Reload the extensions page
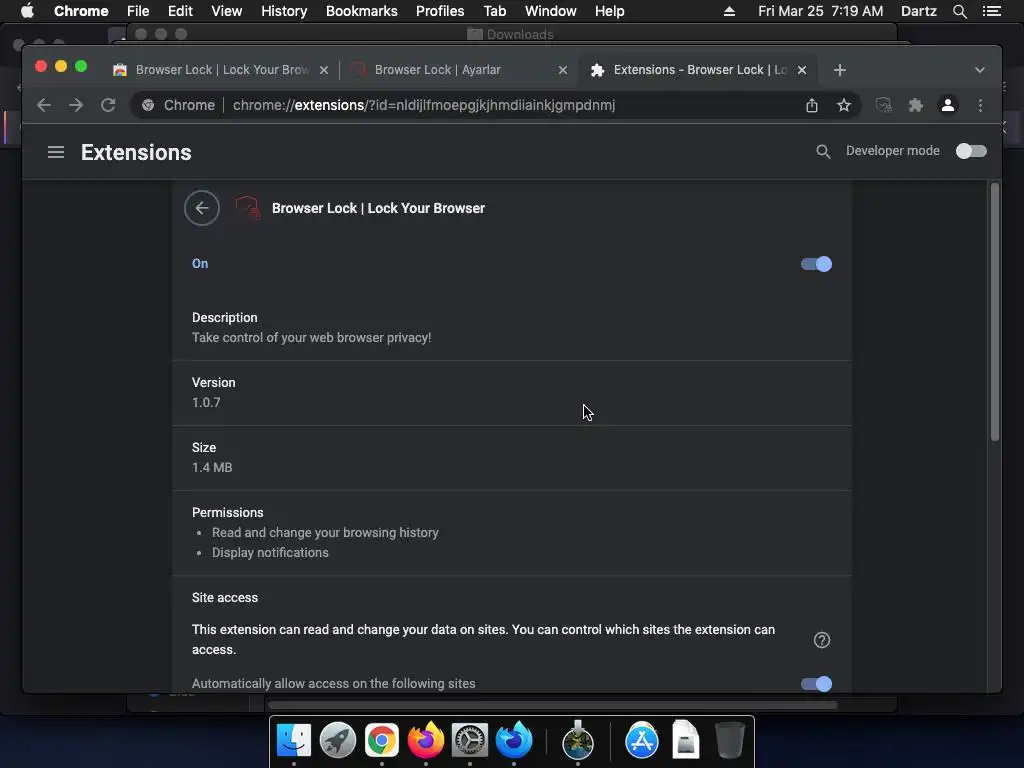1024x768 pixels. (108, 105)
